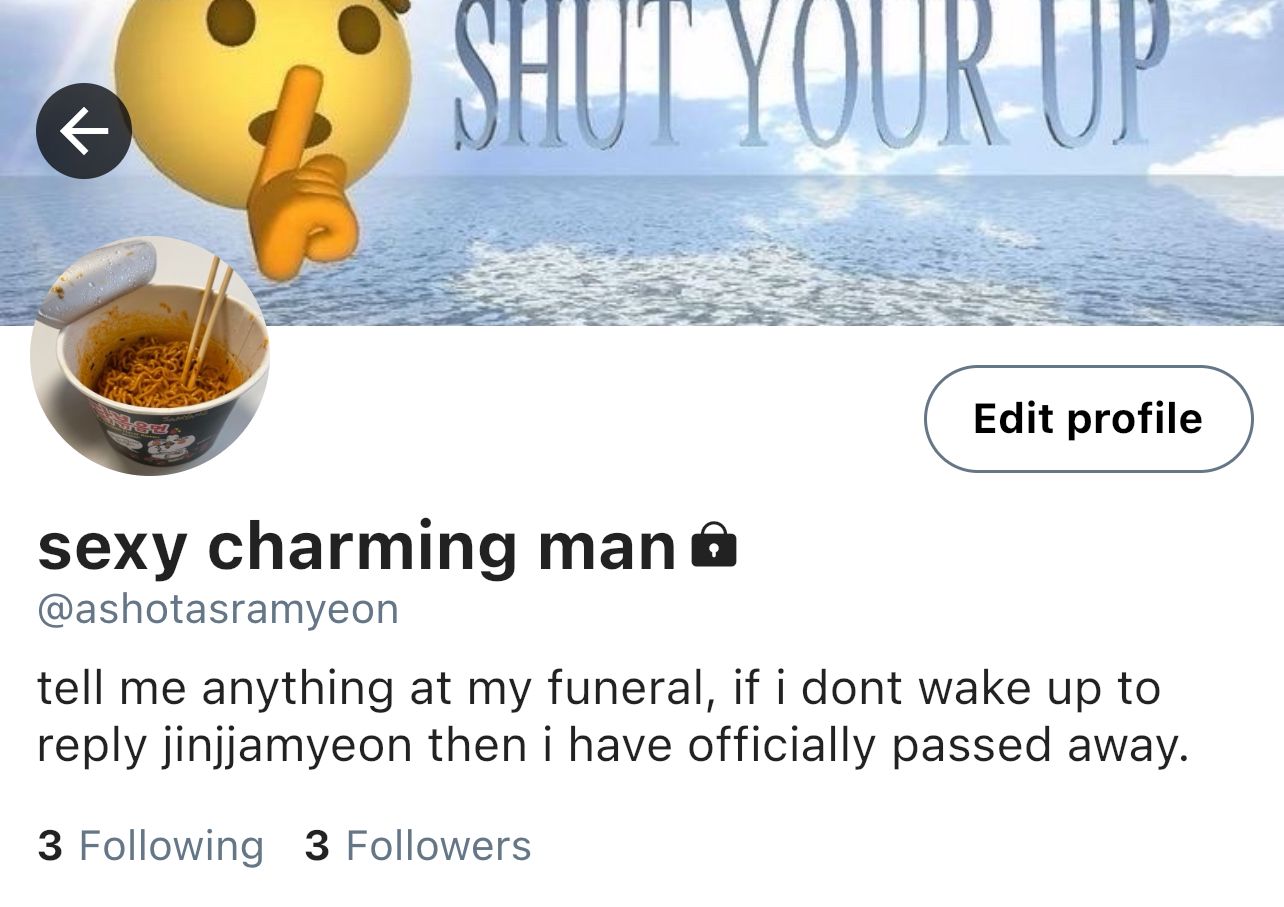This screenshot has height=907, width=1284.
Task: Open the Followers list
Action: 418,846
